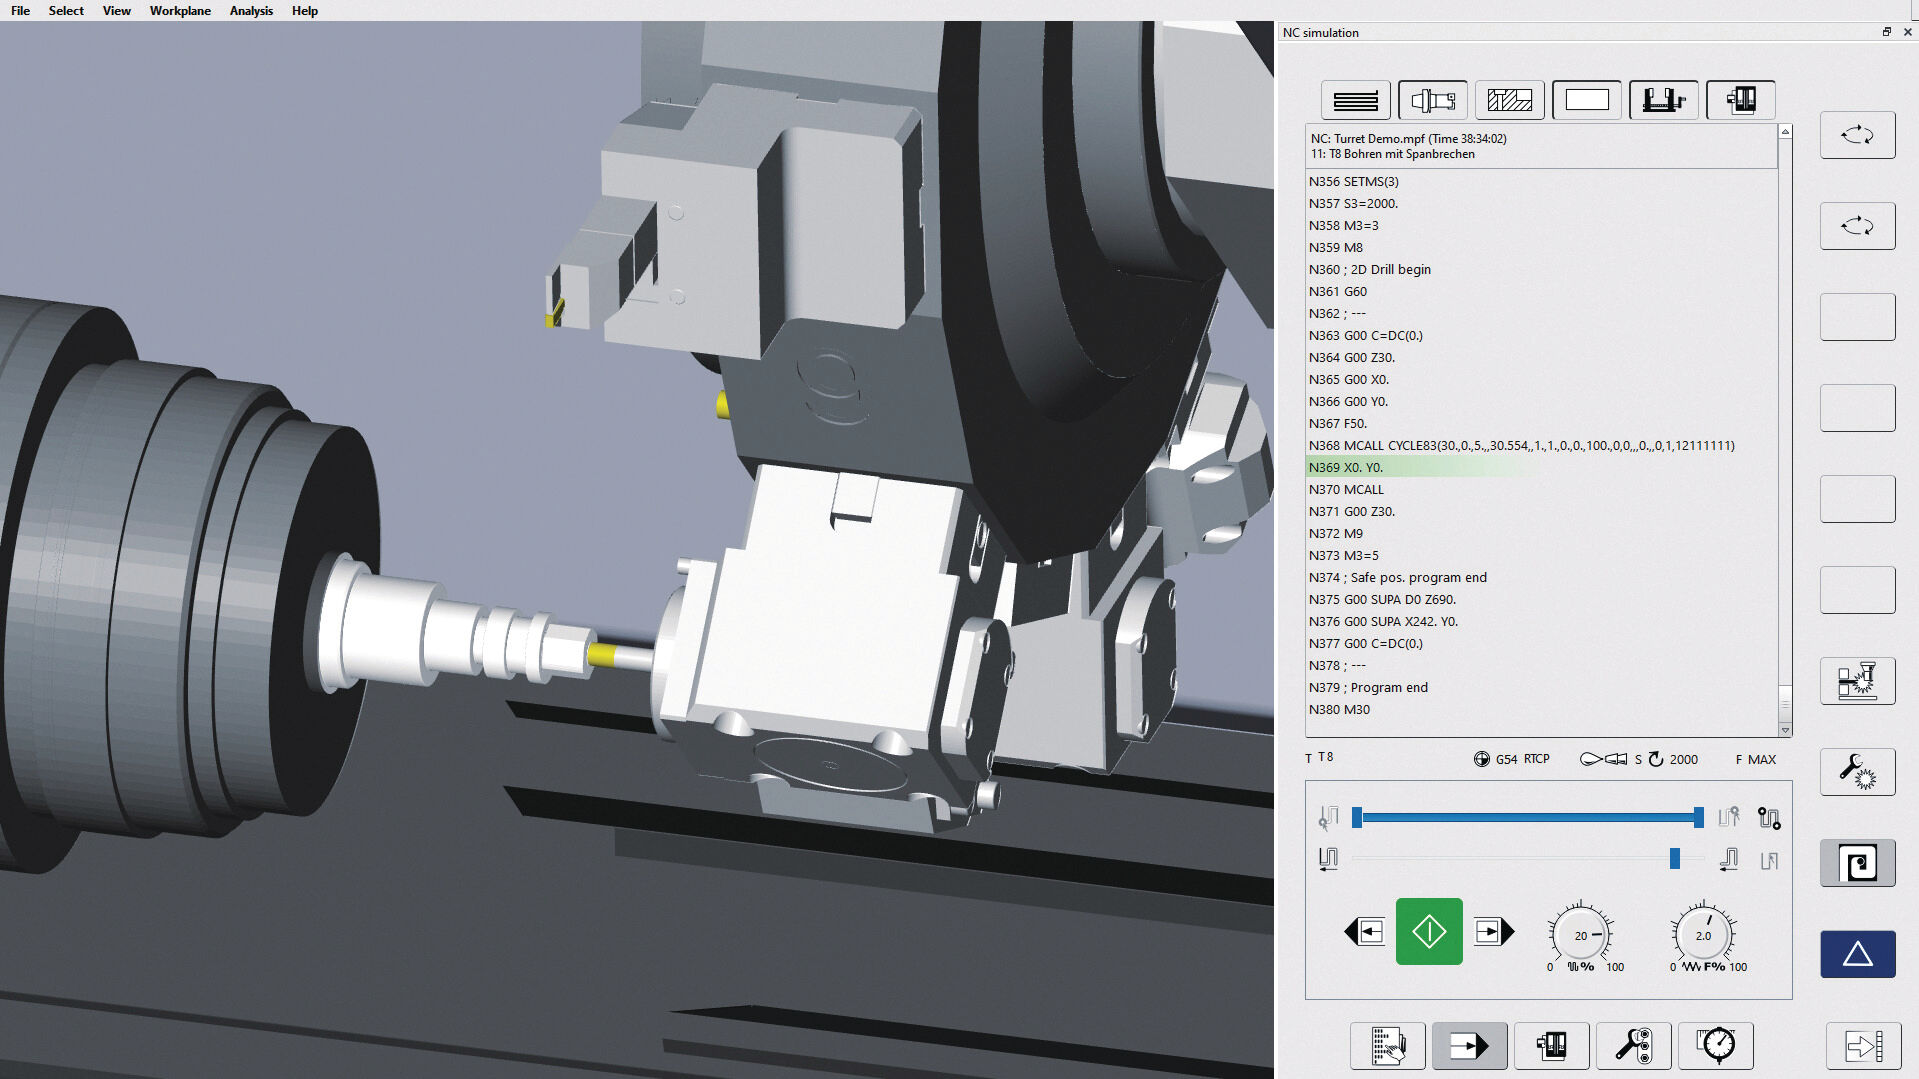The width and height of the screenshot is (1919, 1079).
Task: Click the tool measurement stopwatch icon
Action: pos(1716,1045)
